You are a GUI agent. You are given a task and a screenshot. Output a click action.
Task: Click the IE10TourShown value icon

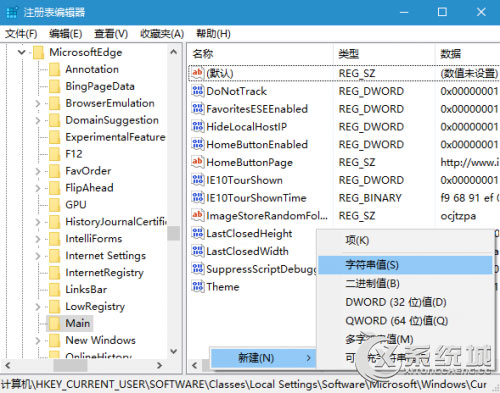pyautogui.click(x=197, y=180)
